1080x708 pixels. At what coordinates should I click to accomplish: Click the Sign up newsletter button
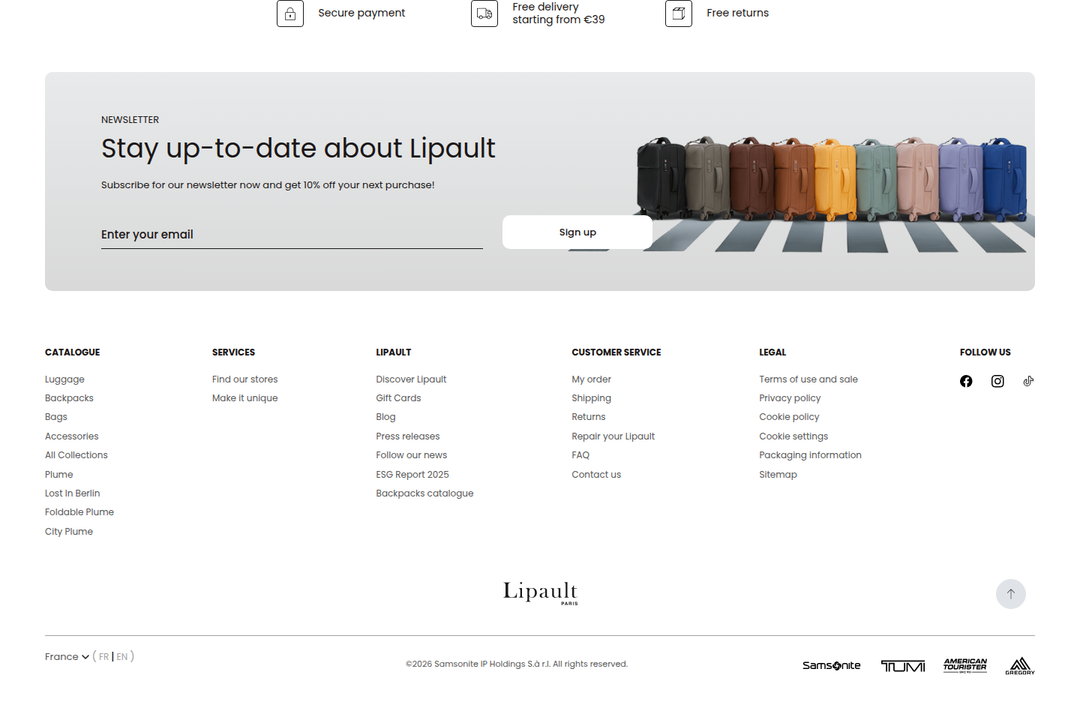pyautogui.click(x=577, y=232)
